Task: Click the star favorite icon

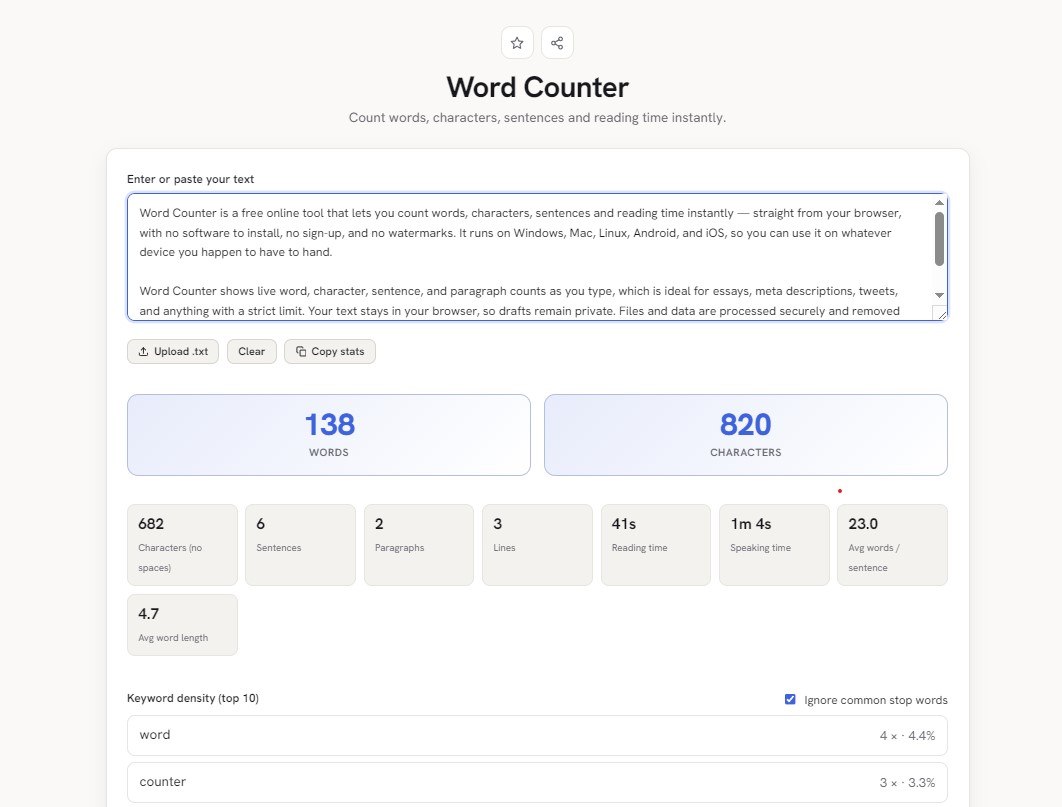Action: 517,43
